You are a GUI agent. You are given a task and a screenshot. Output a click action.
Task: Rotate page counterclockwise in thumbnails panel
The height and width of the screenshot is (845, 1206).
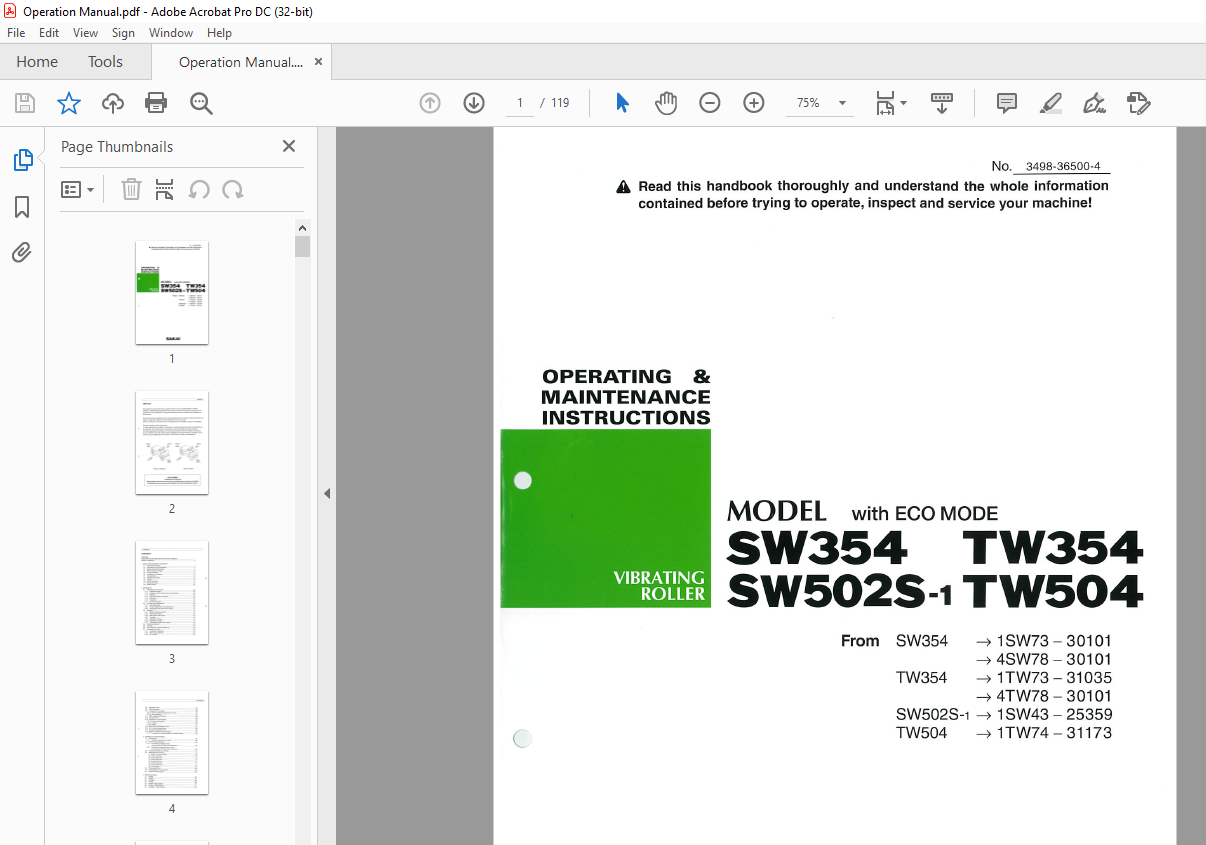point(199,189)
